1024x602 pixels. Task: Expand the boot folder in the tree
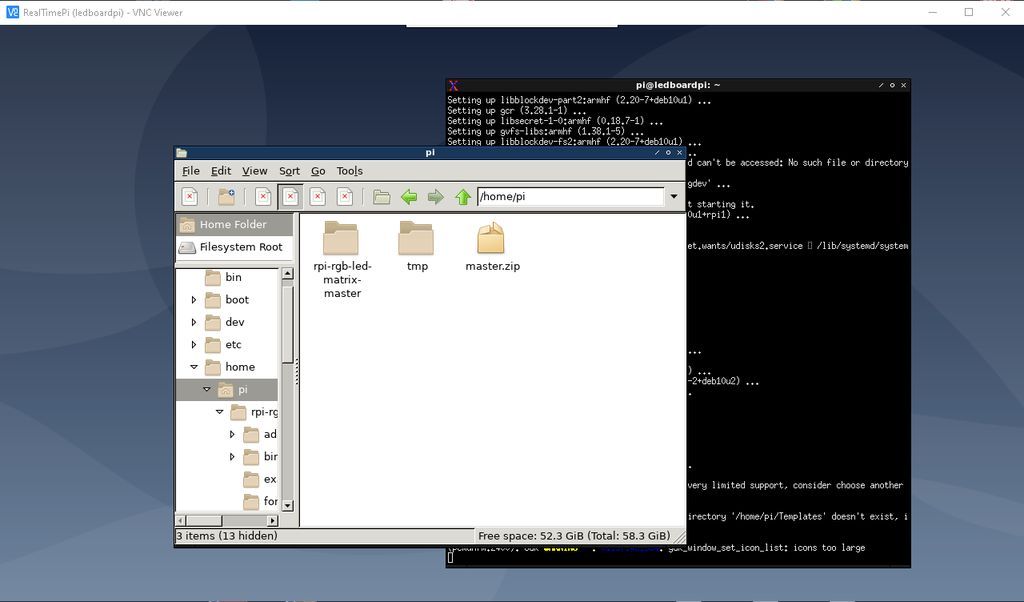[194, 300]
